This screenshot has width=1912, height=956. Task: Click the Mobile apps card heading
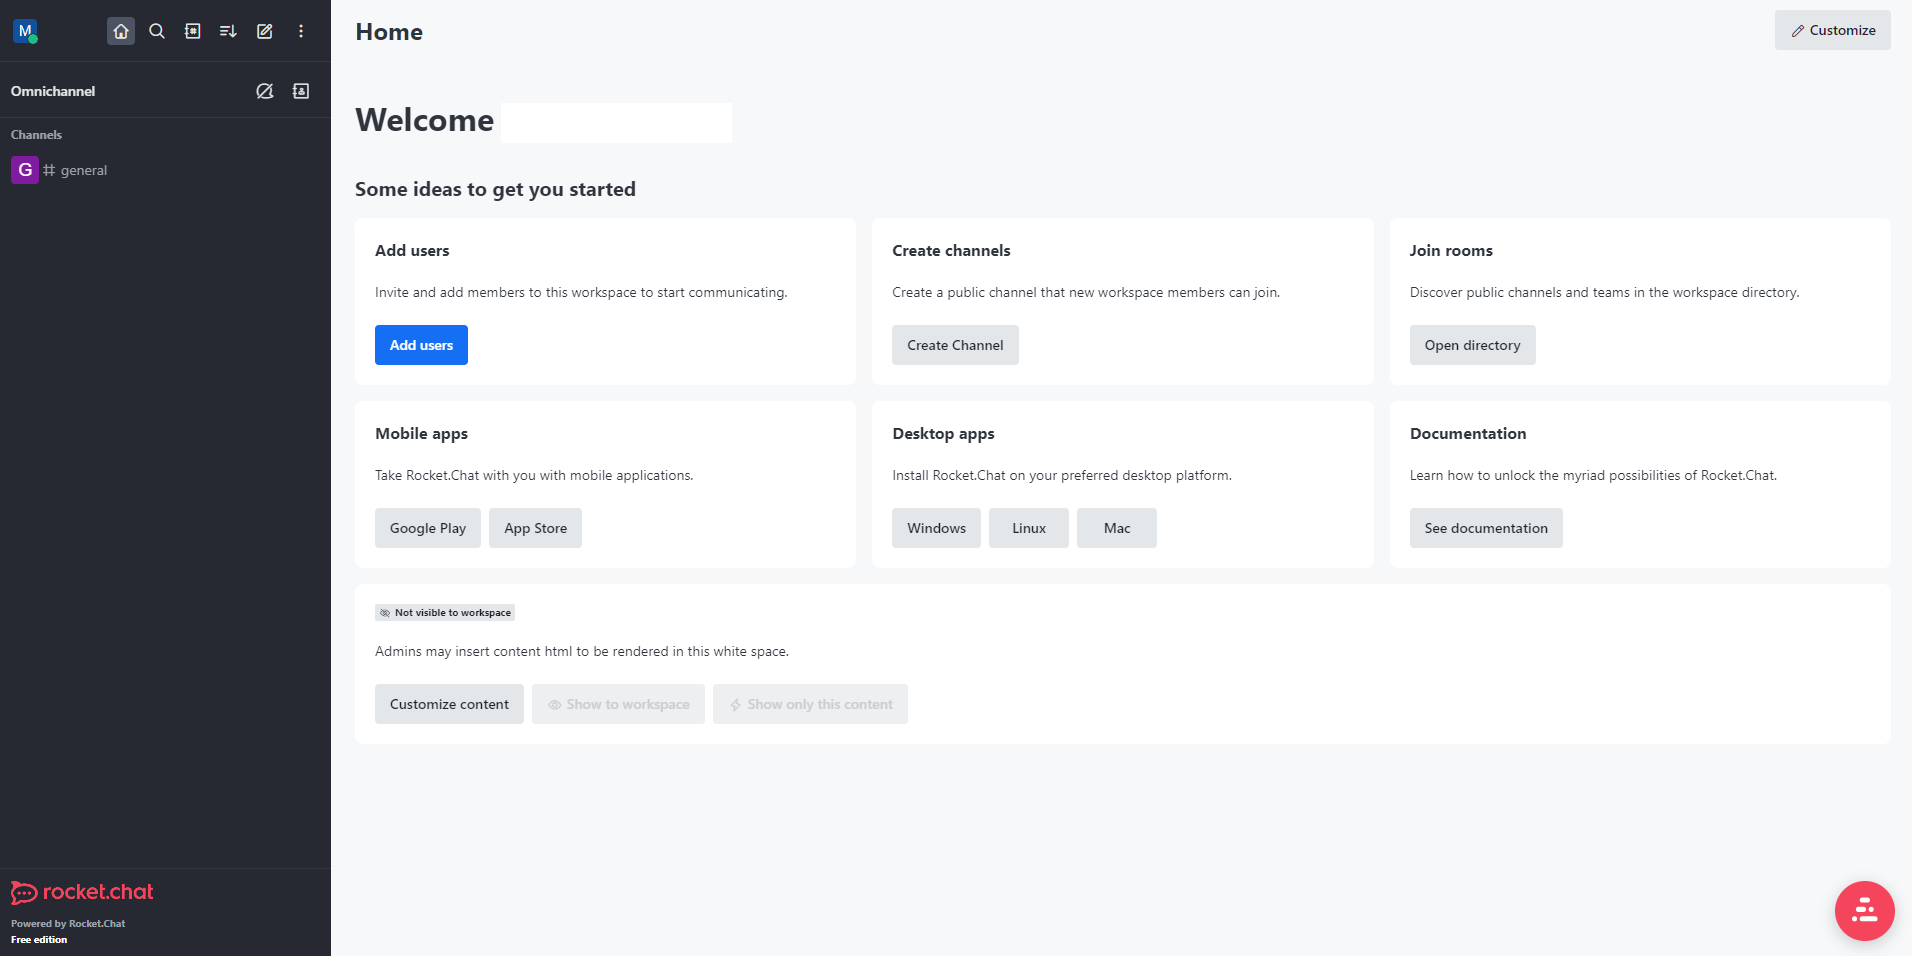click(x=421, y=434)
